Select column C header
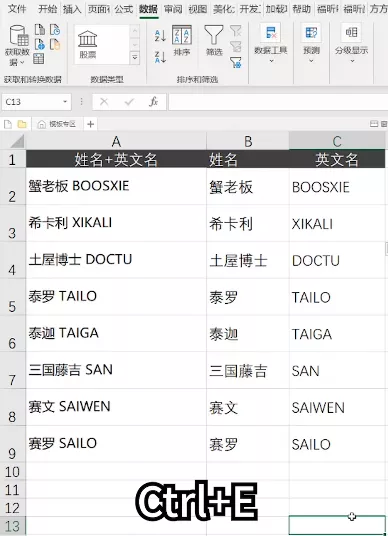Screen dimensions: 388x536 [x=337, y=141]
